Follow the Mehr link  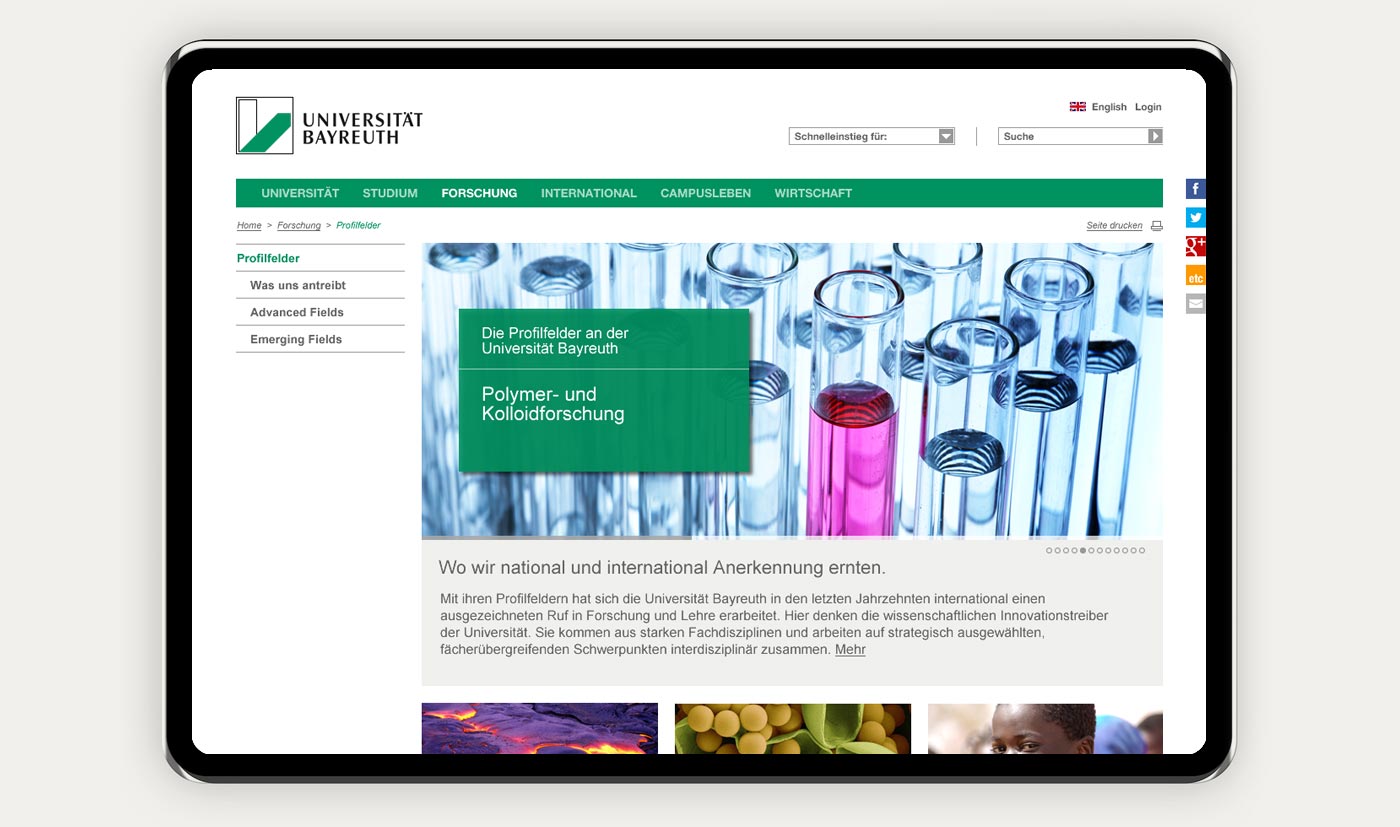pyautogui.click(x=850, y=650)
